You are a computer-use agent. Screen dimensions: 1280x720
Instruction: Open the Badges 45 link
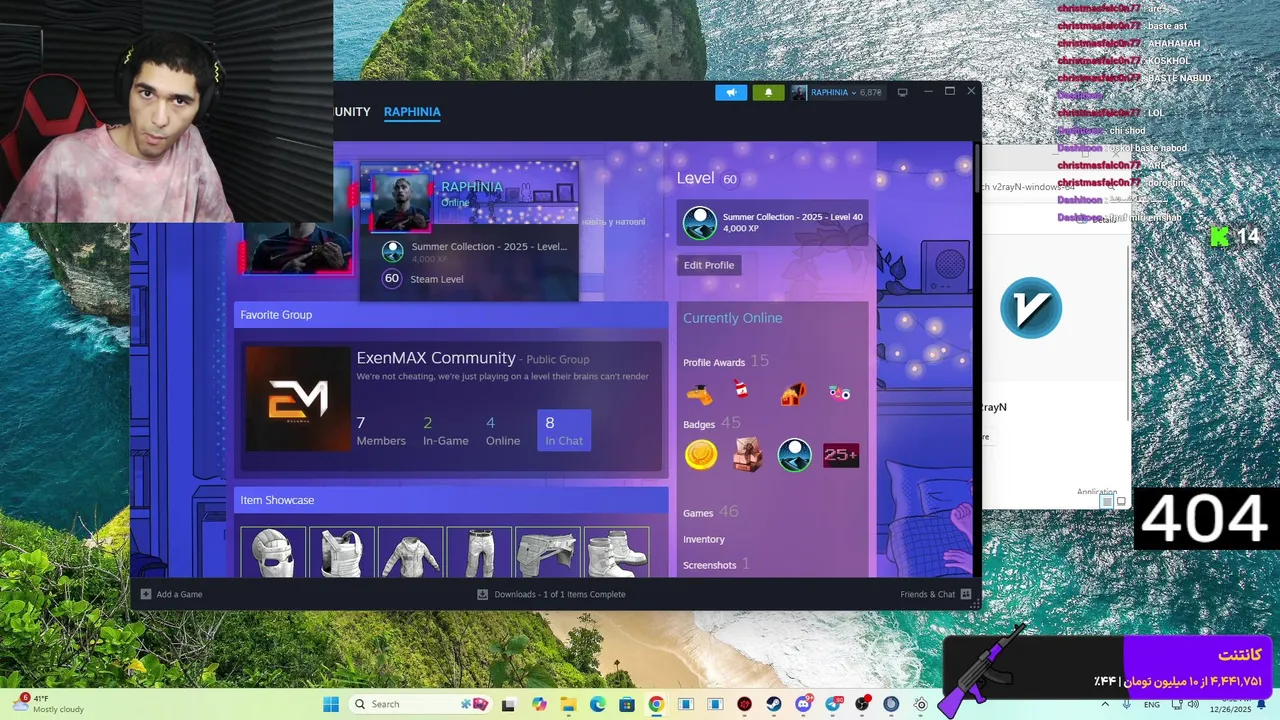pyautogui.click(x=712, y=424)
